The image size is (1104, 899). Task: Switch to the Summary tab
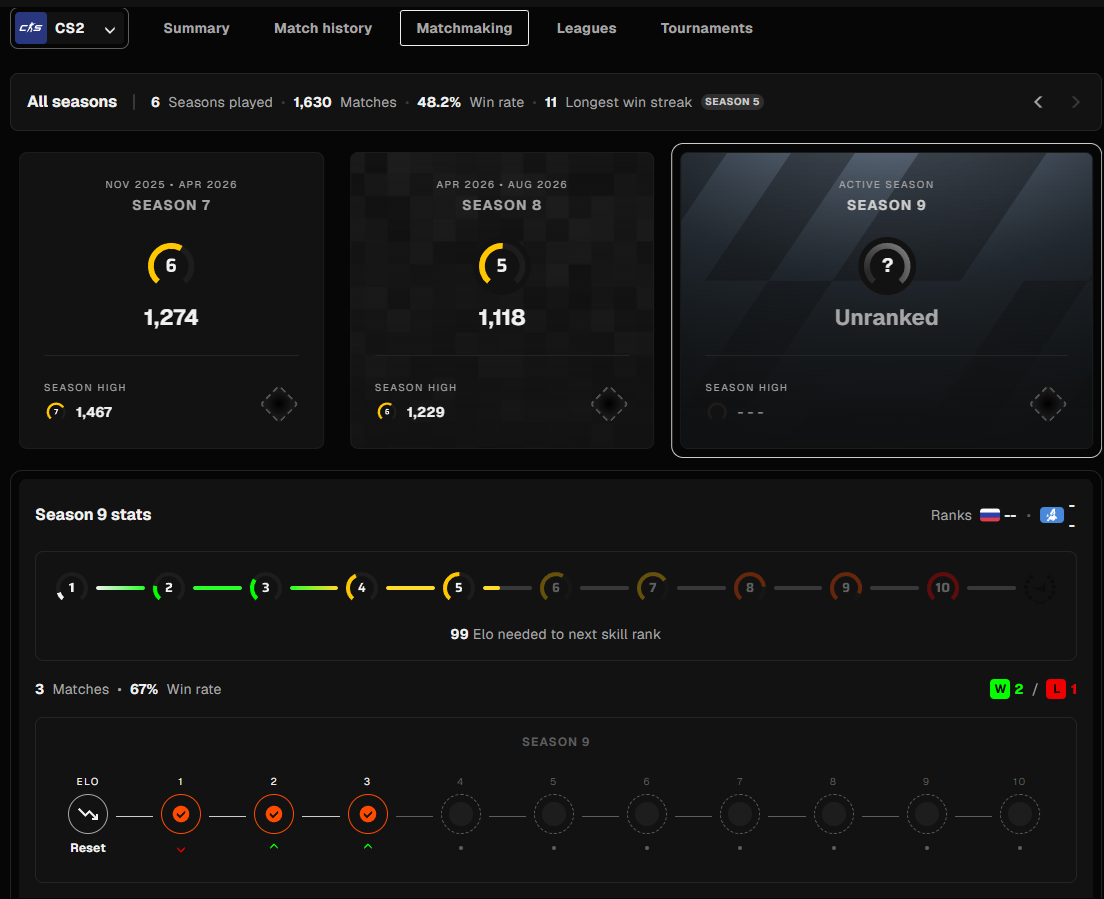(x=196, y=28)
